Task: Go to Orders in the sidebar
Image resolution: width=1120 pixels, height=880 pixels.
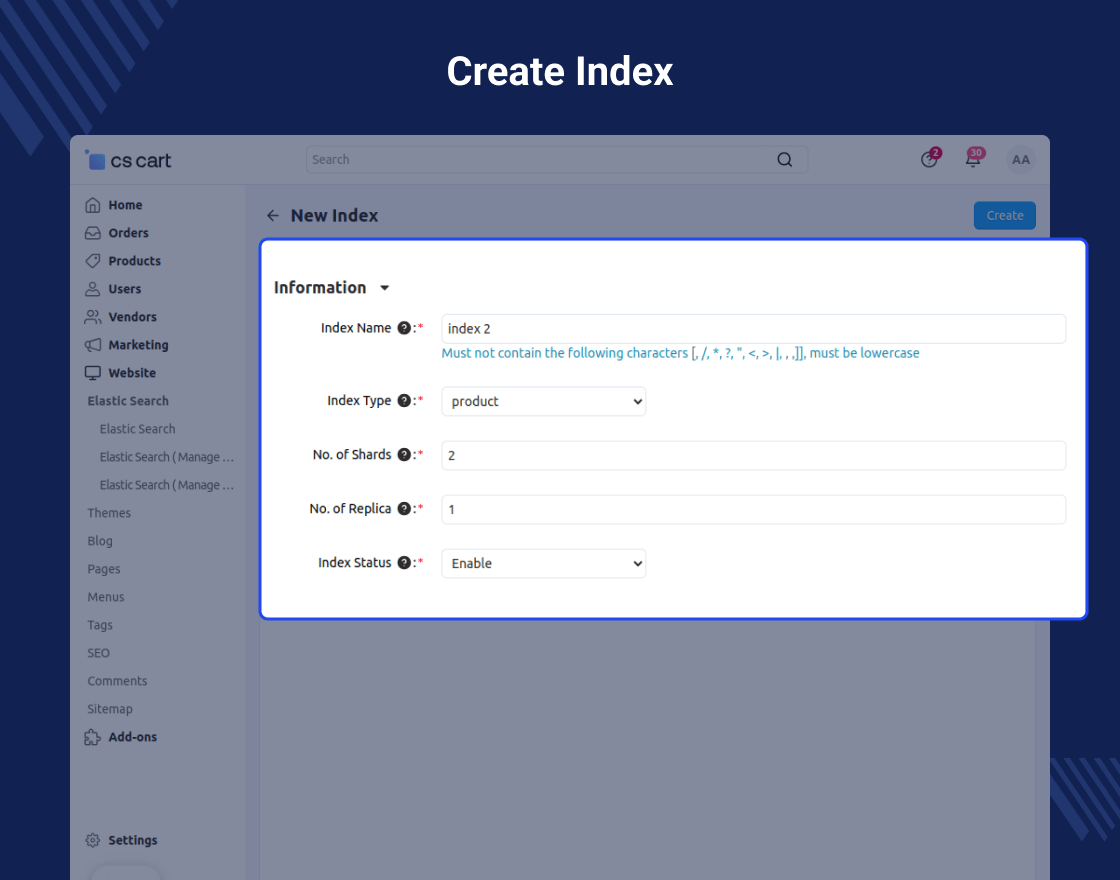Action: tap(128, 233)
